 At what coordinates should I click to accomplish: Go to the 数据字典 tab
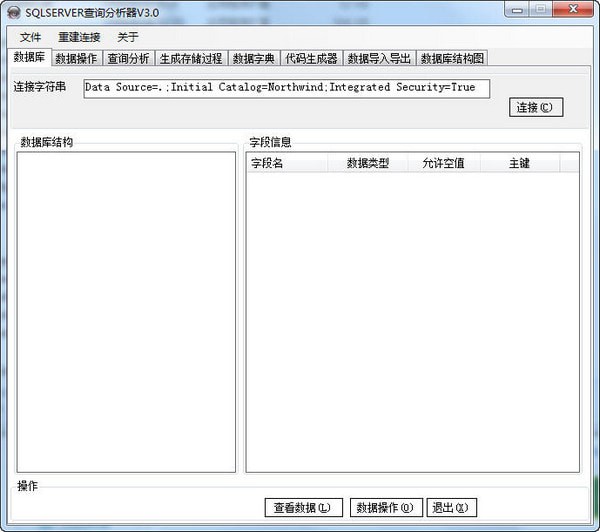pos(253,58)
